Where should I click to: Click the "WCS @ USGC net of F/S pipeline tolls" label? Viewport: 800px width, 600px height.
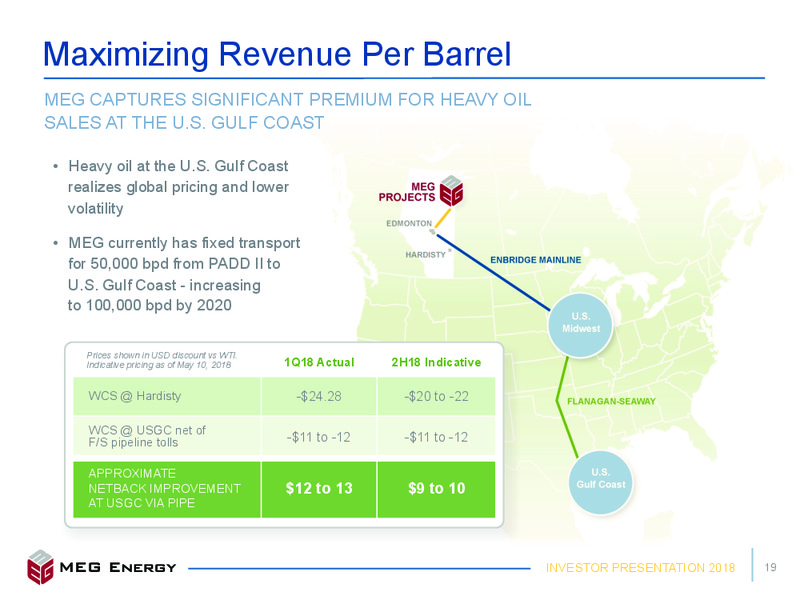point(147,436)
